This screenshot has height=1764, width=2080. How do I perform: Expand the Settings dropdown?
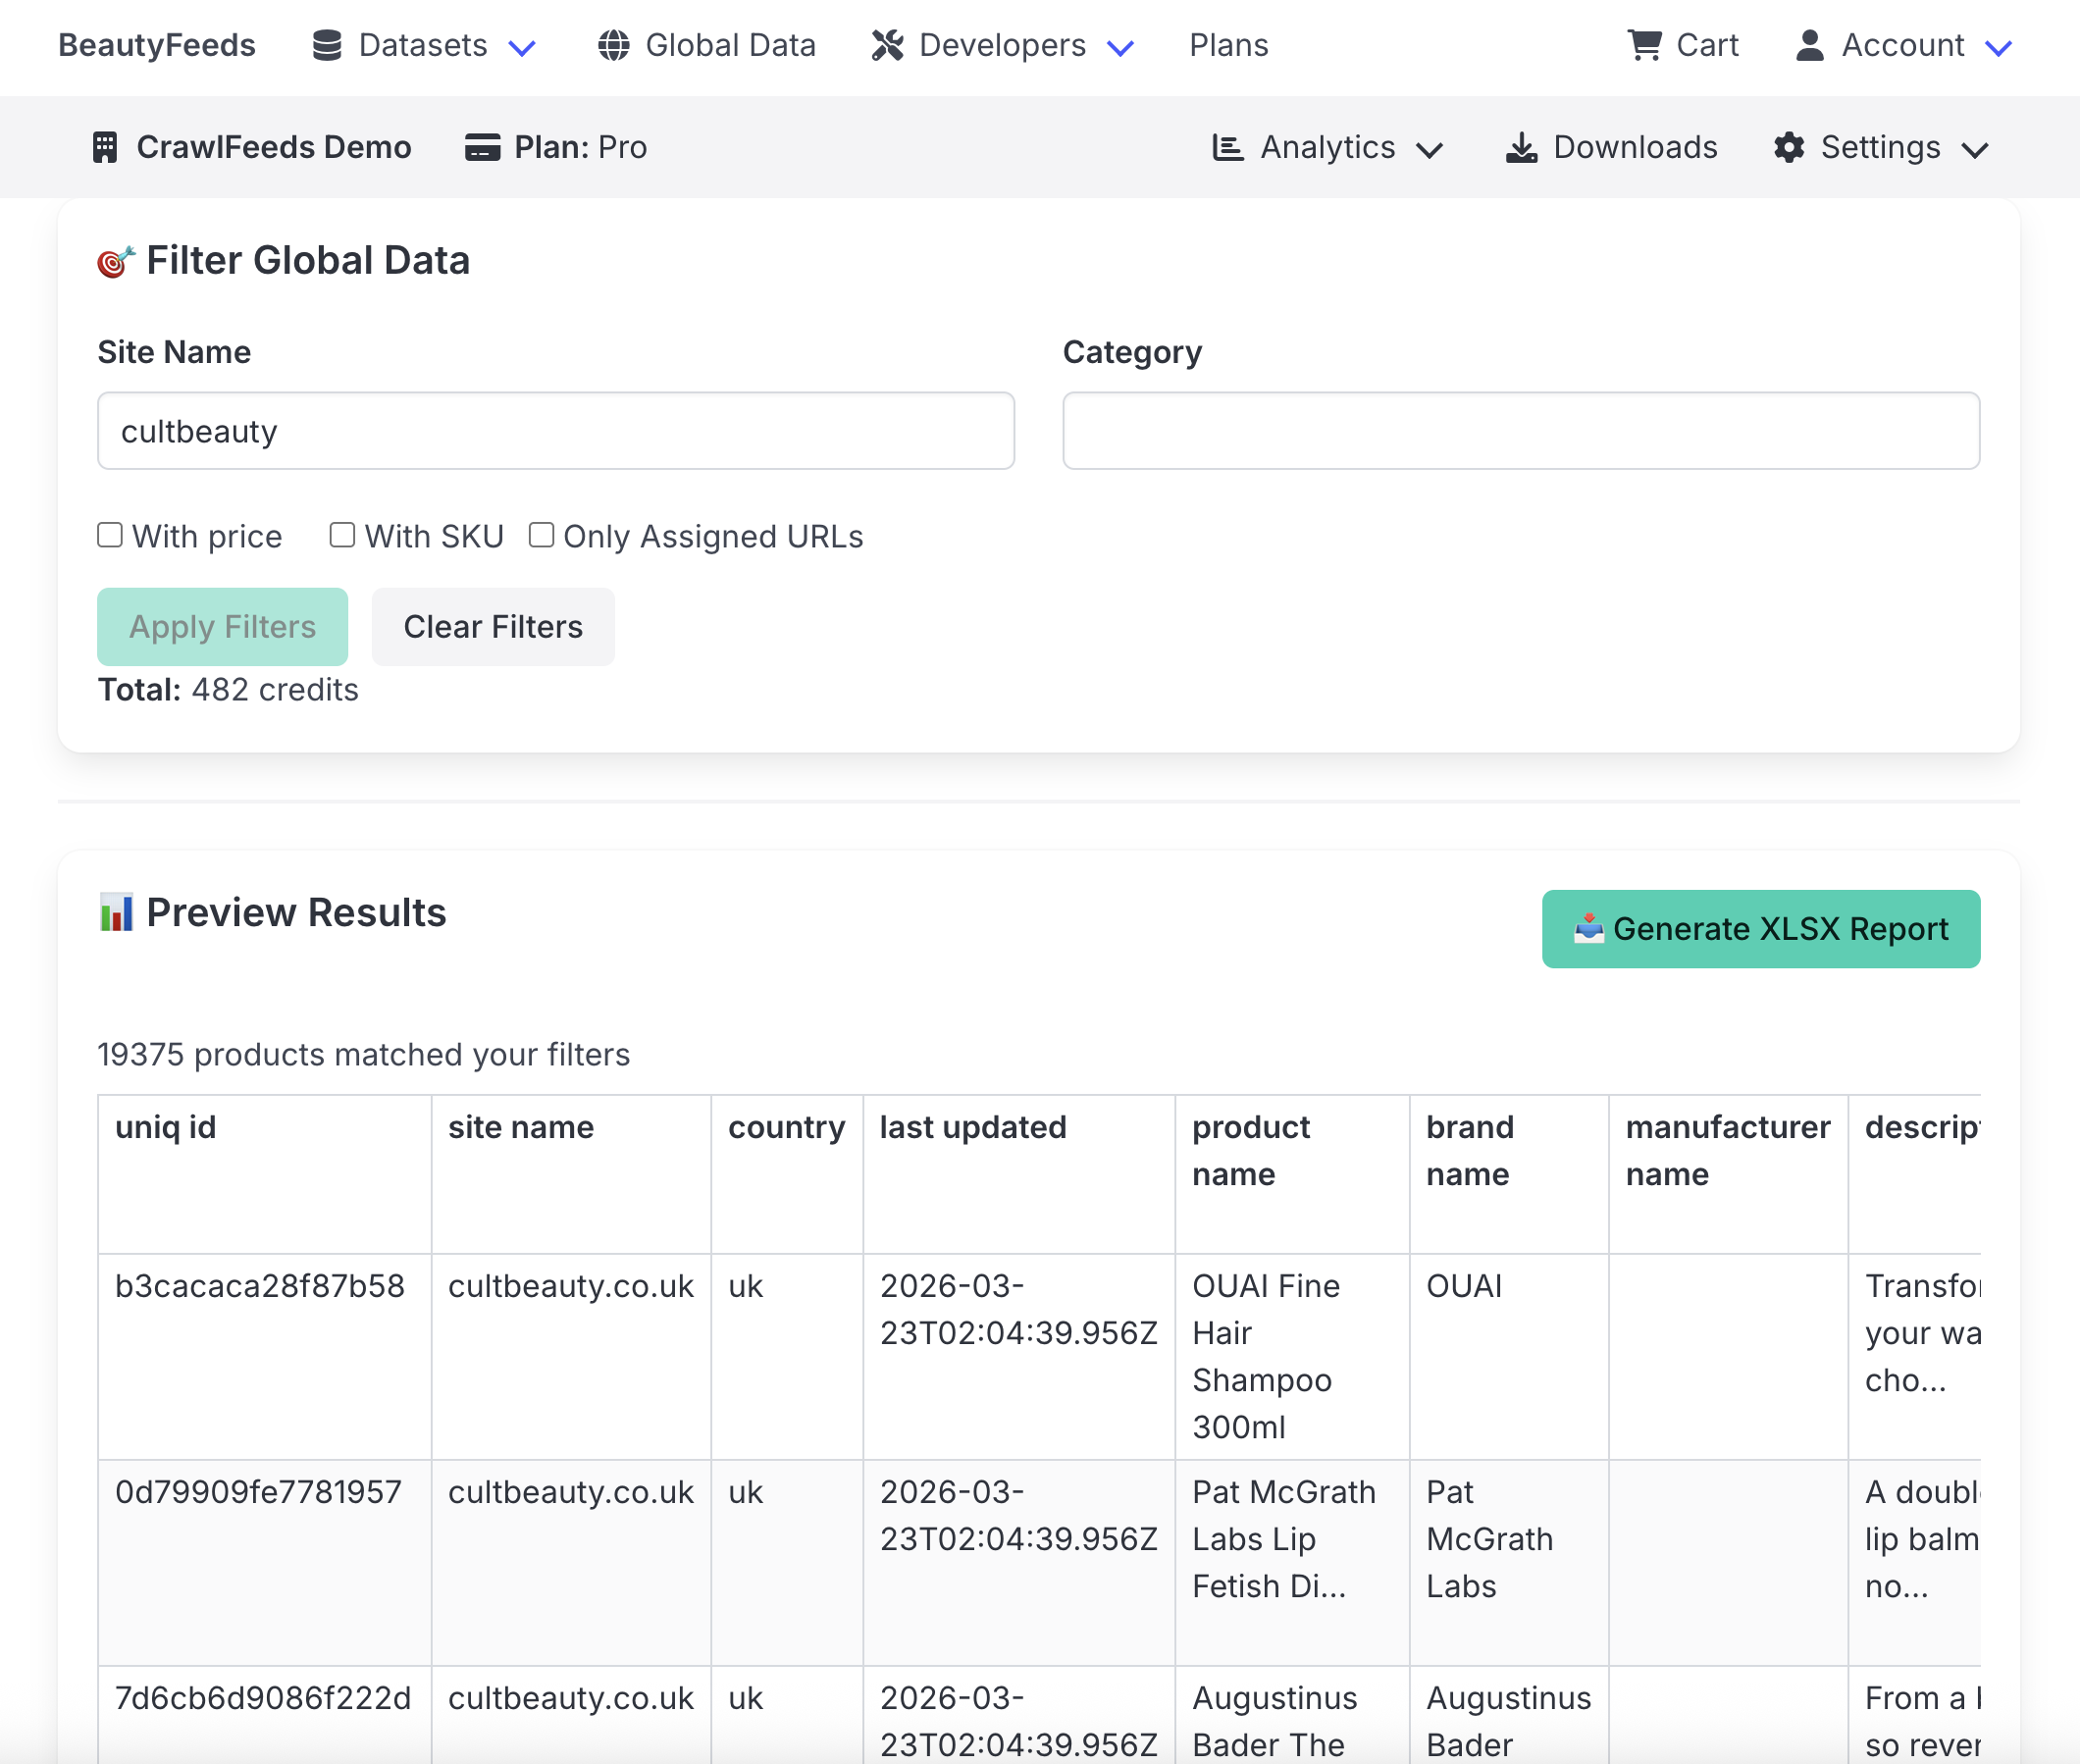(1977, 148)
